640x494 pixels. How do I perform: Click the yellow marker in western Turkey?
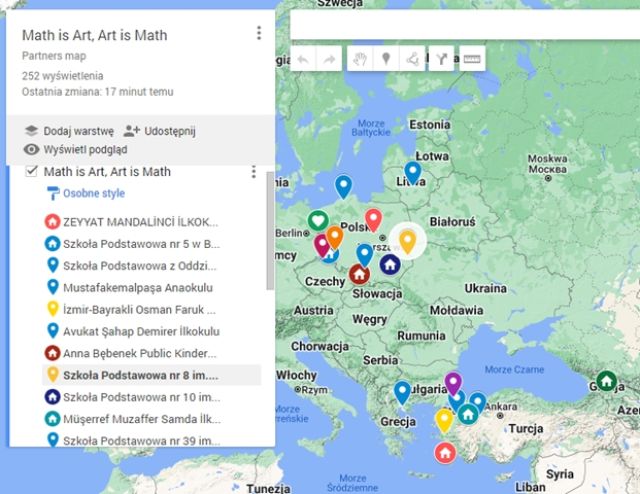[444, 421]
